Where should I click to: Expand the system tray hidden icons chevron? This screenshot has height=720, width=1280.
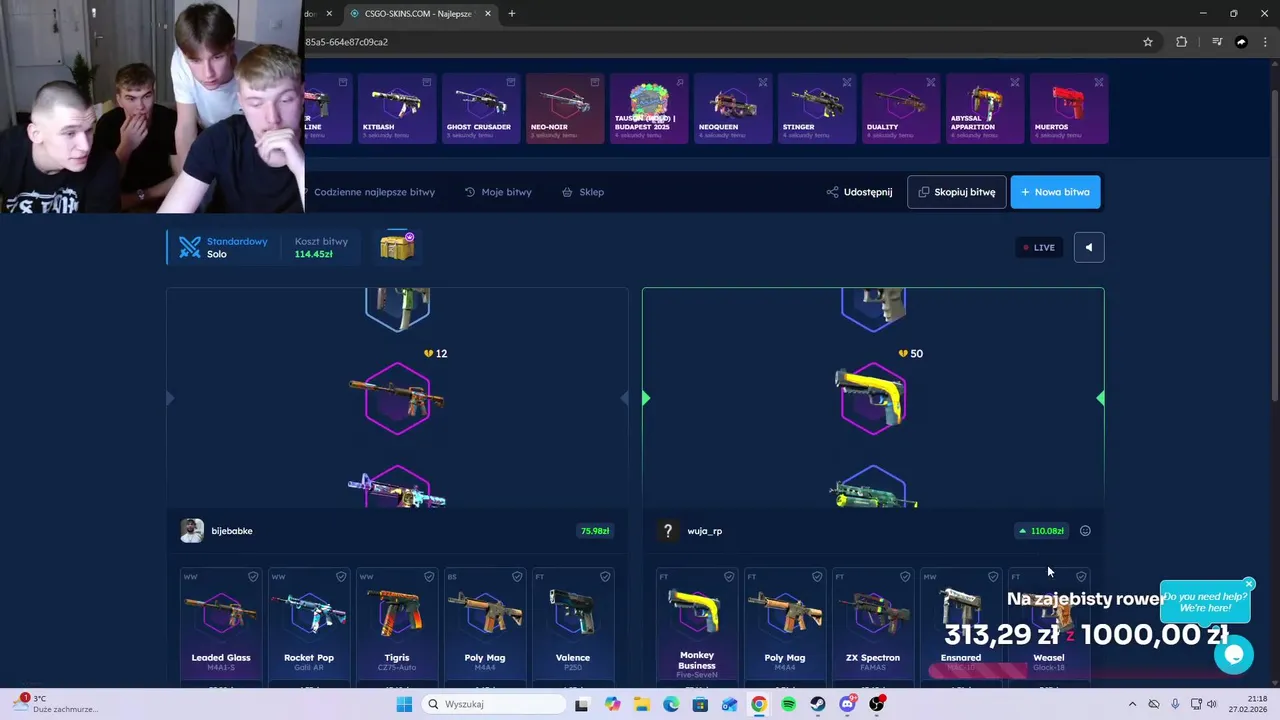coord(1132,704)
